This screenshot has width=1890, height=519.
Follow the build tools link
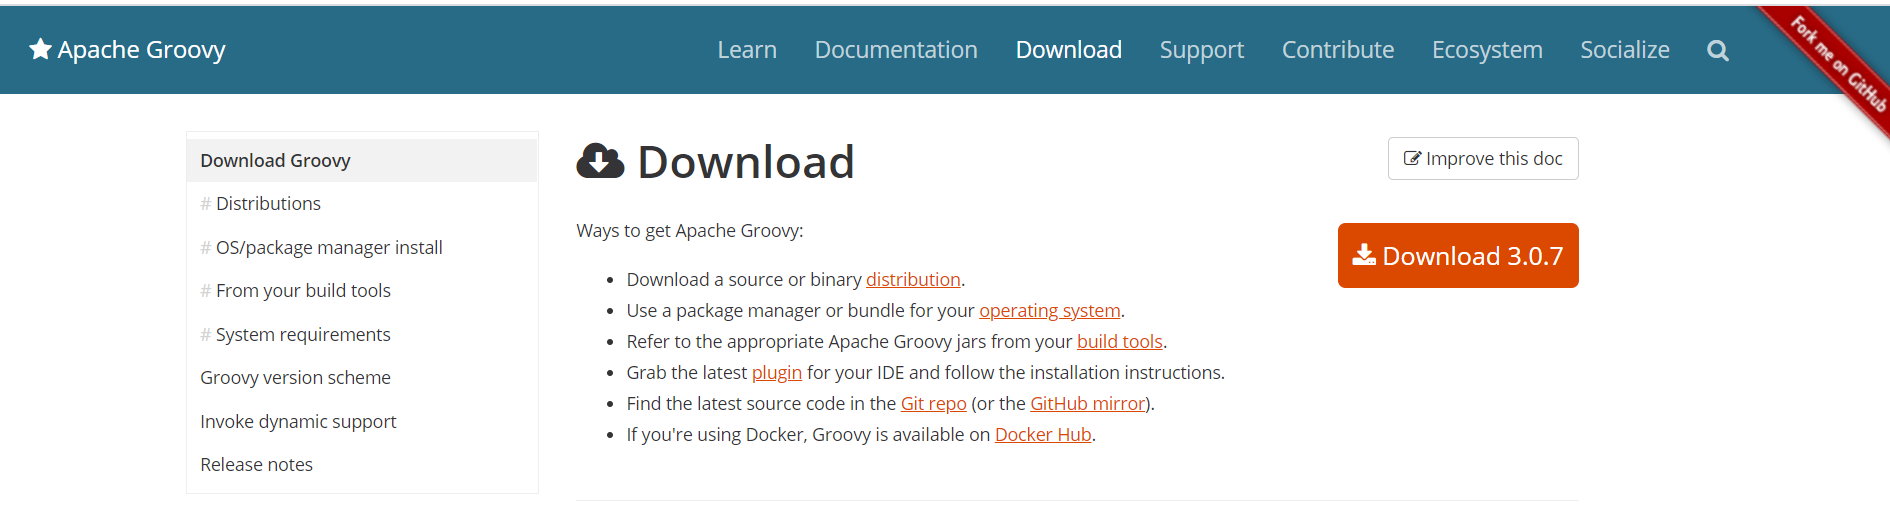pos(1119,342)
